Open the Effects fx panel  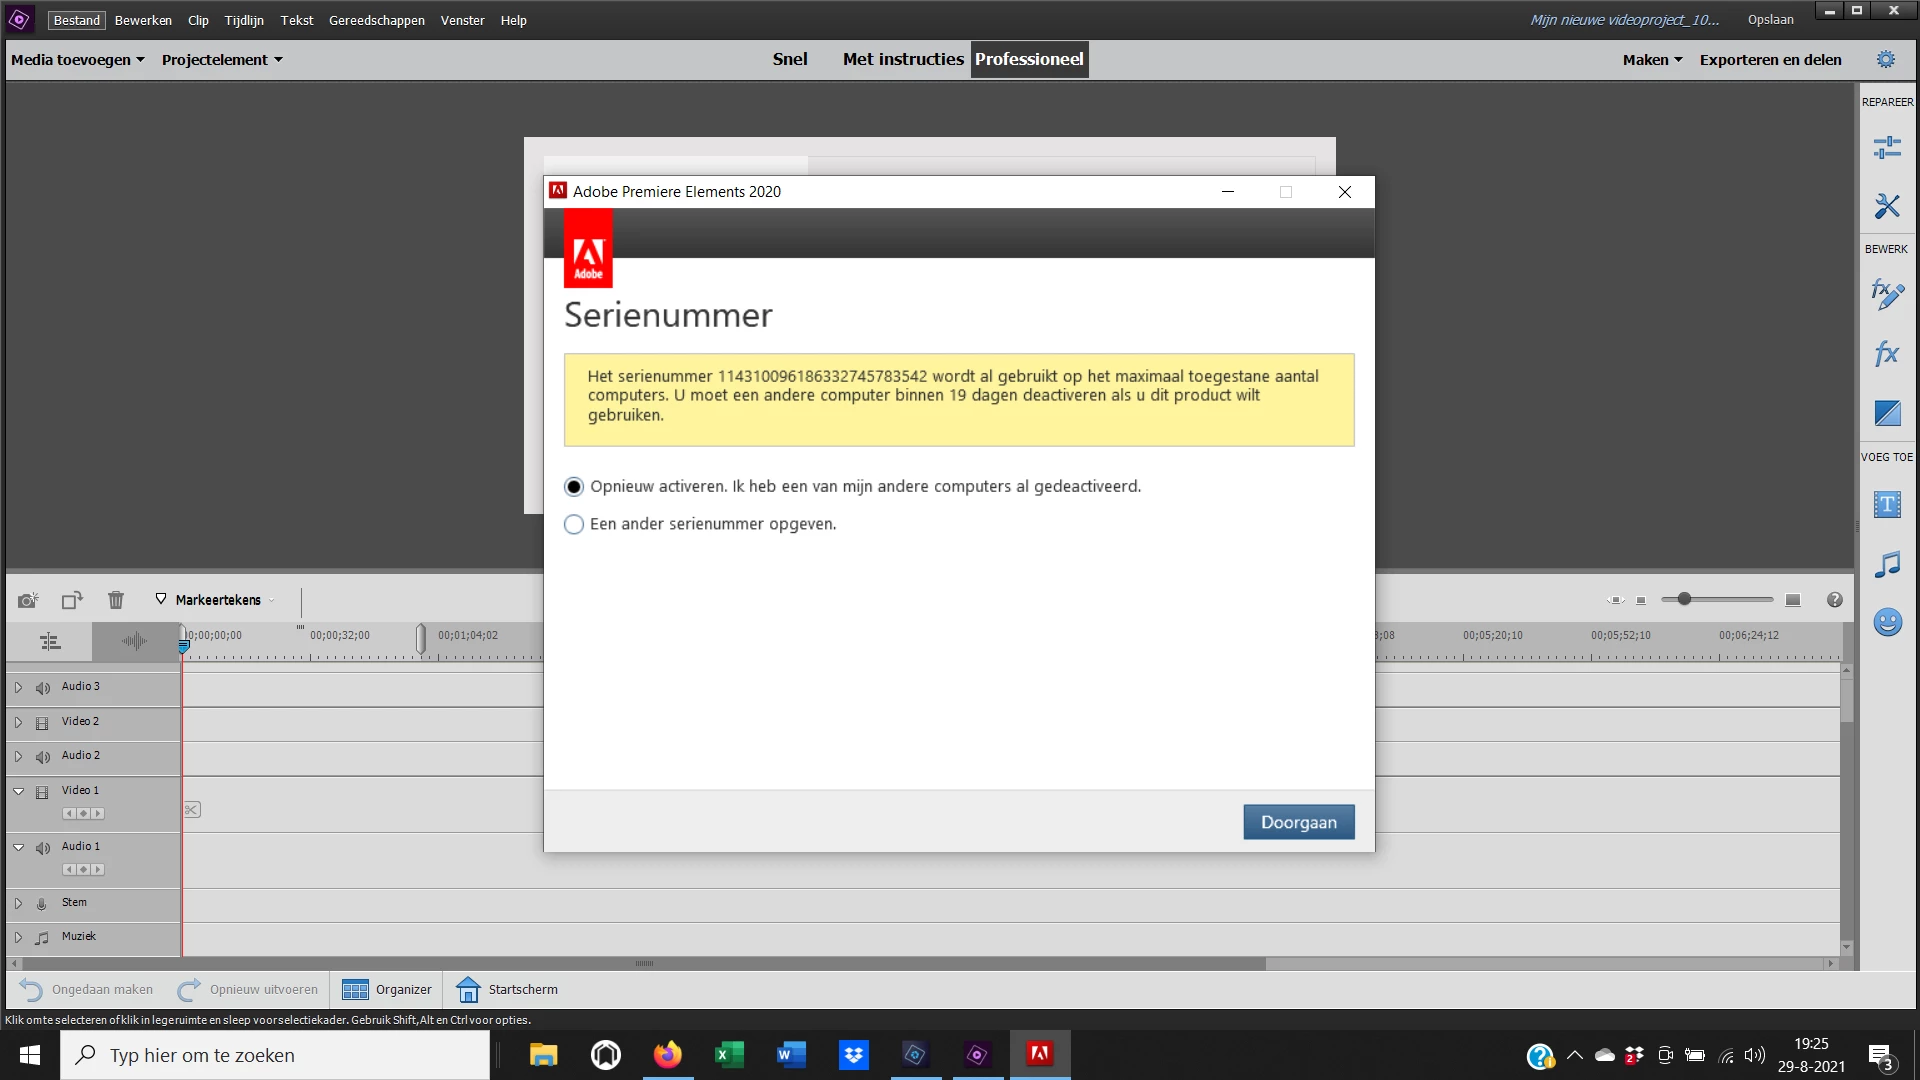click(x=1887, y=353)
